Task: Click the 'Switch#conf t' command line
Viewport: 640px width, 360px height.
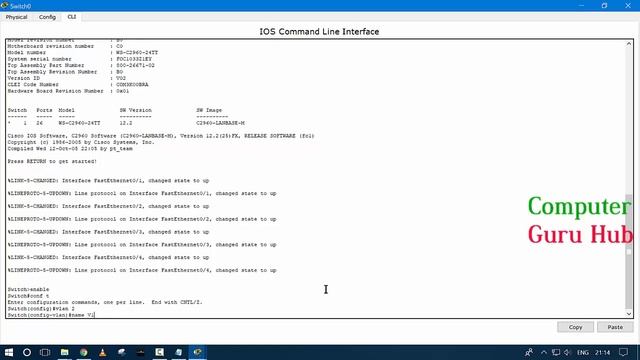Action: [x=28, y=296]
